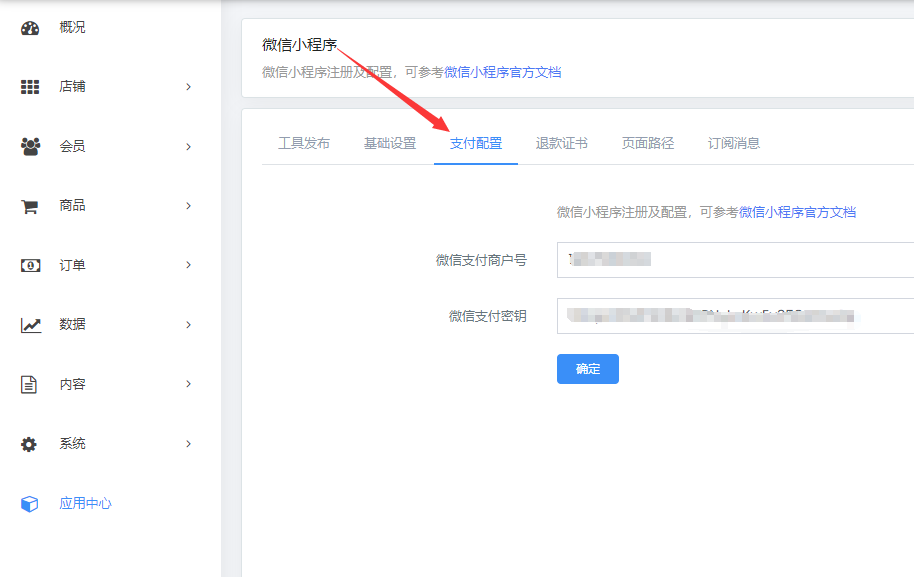Open 微信小程序官方文档 link in header

[x=502, y=72]
